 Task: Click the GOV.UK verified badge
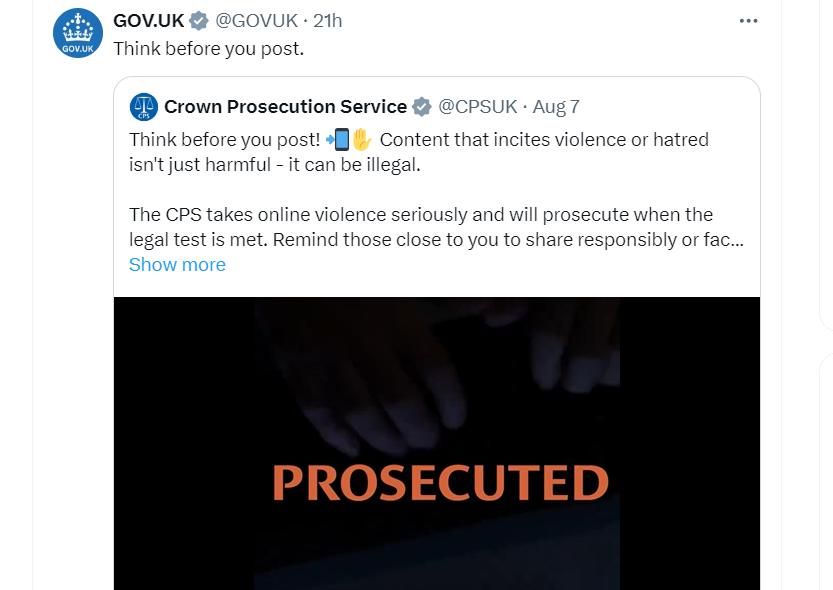click(199, 21)
